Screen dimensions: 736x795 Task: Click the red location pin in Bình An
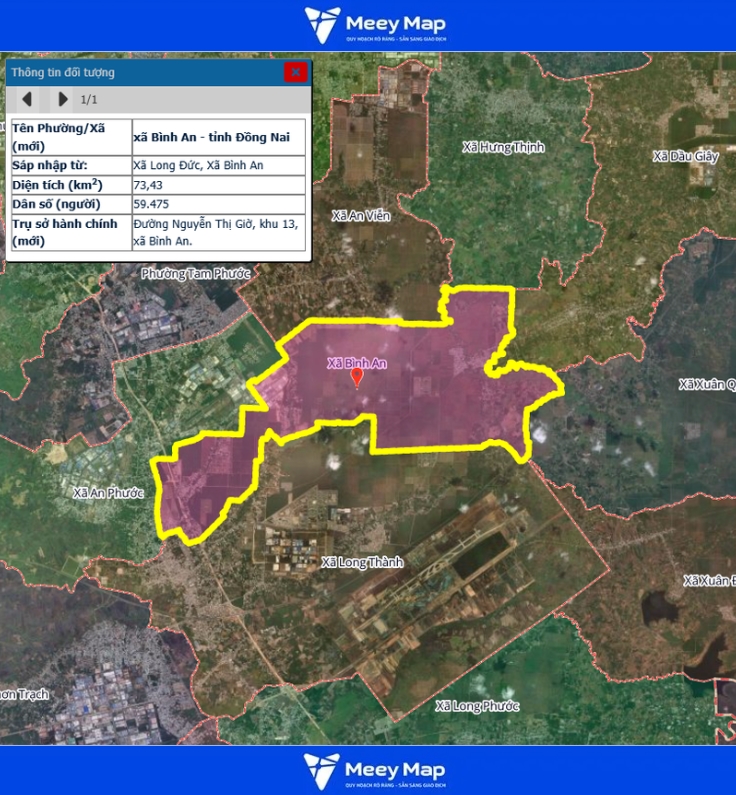point(357,377)
